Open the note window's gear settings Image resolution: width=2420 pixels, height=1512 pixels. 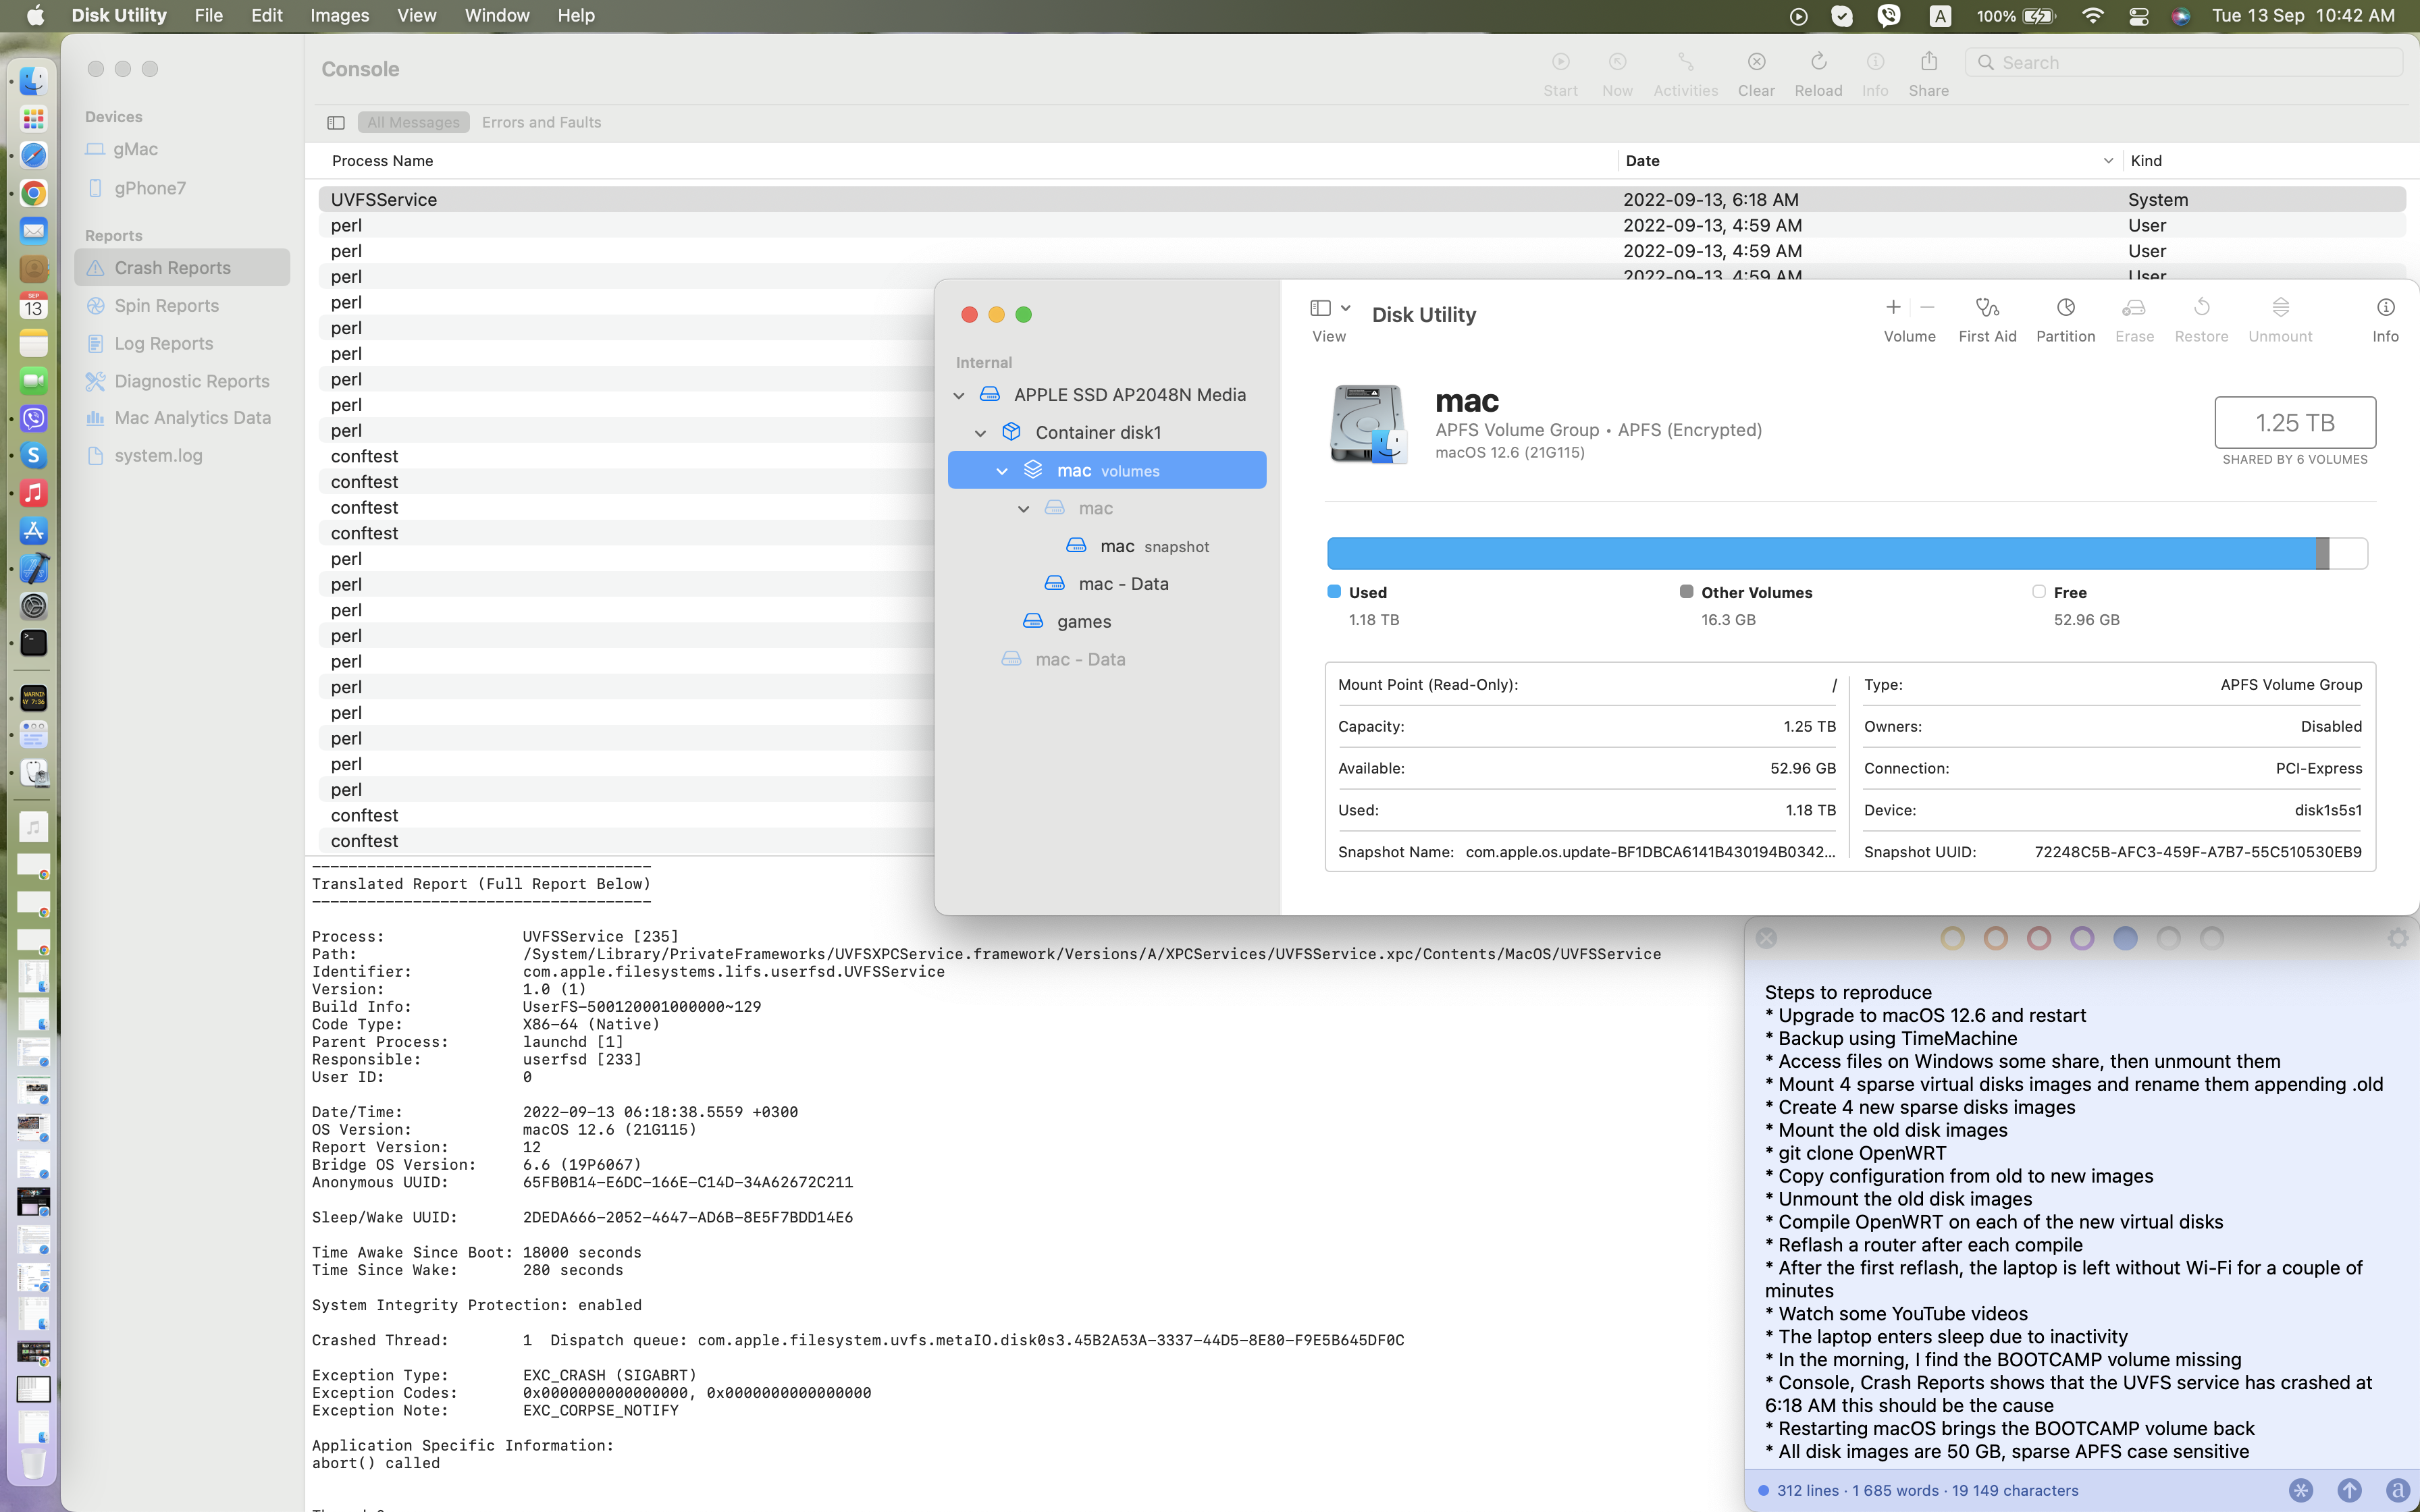pyautogui.click(x=2397, y=938)
